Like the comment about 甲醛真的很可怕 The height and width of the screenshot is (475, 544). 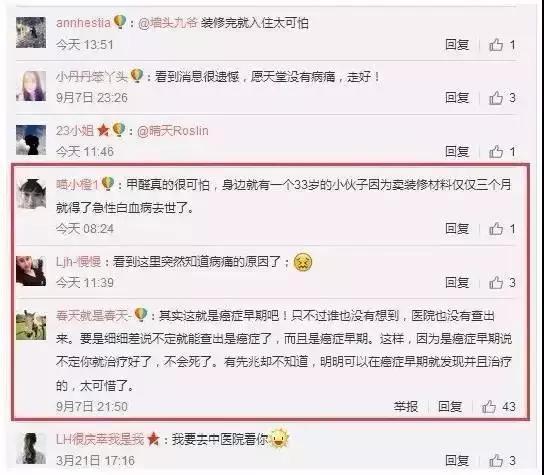[x=496, y=229]
